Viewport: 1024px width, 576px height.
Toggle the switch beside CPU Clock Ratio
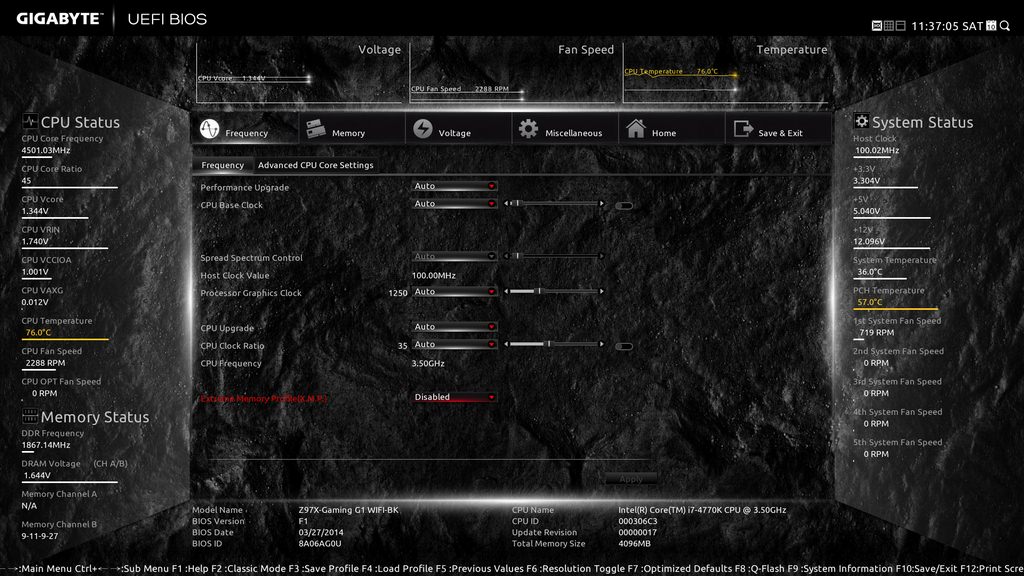pos(624,346)
